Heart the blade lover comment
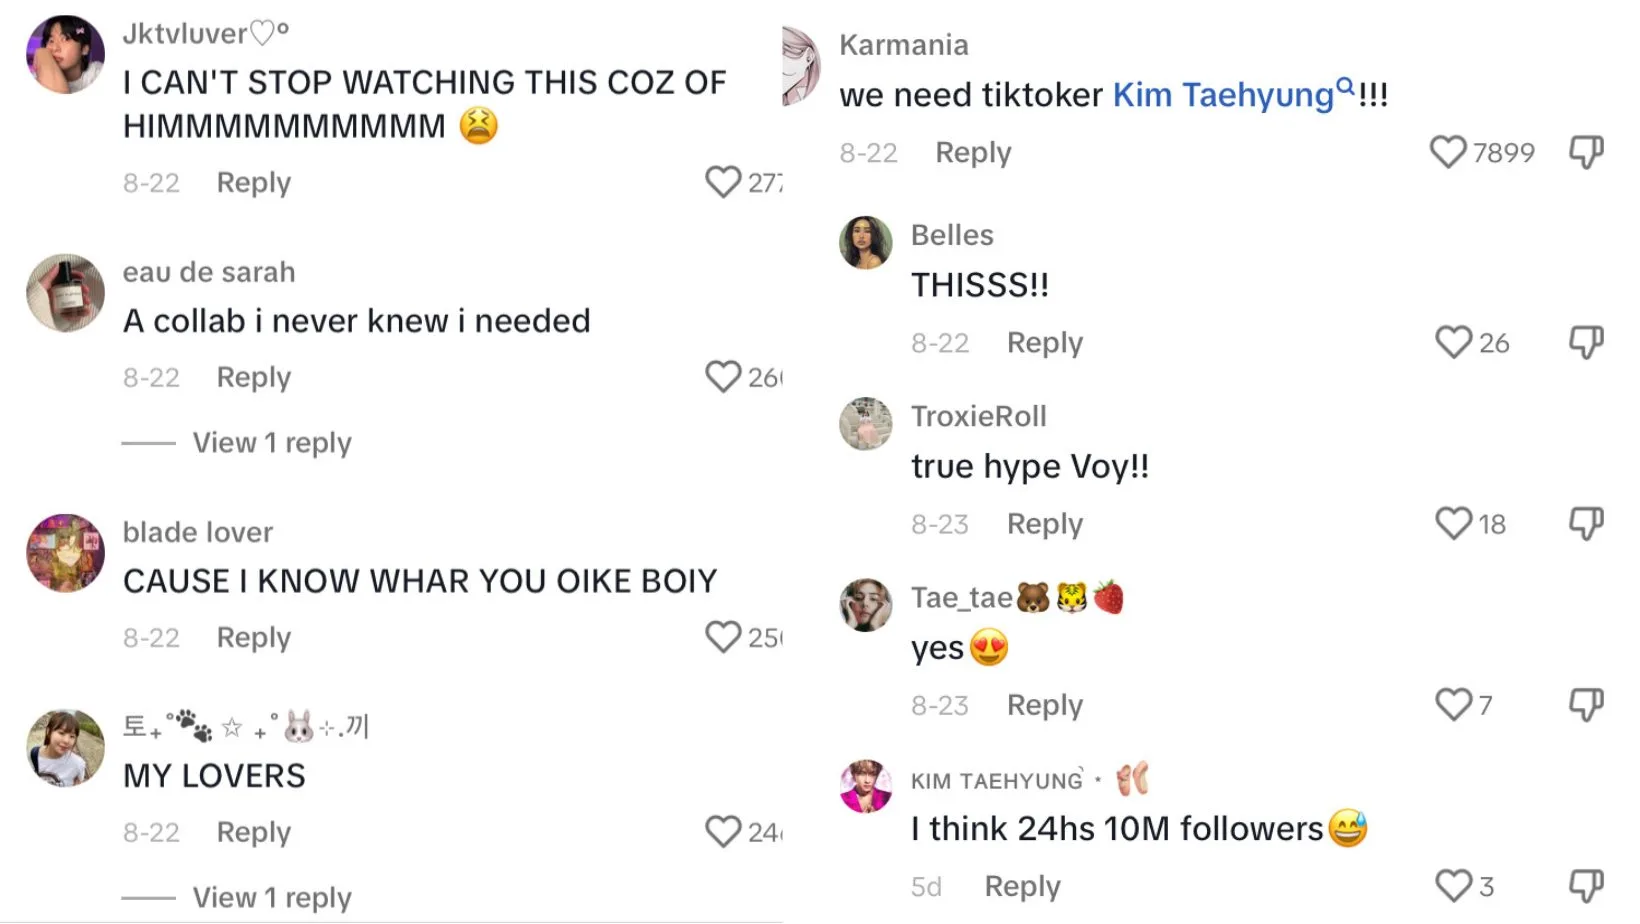This screenshot has height=924, width=1640. (x=722, y=637)
